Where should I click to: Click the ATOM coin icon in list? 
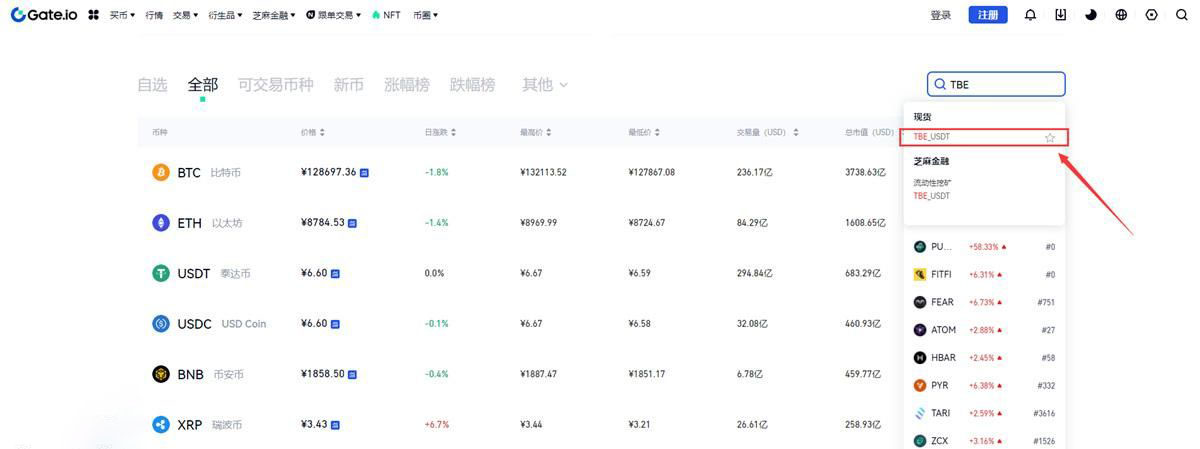pyautogui.click(x=920, y=329)
